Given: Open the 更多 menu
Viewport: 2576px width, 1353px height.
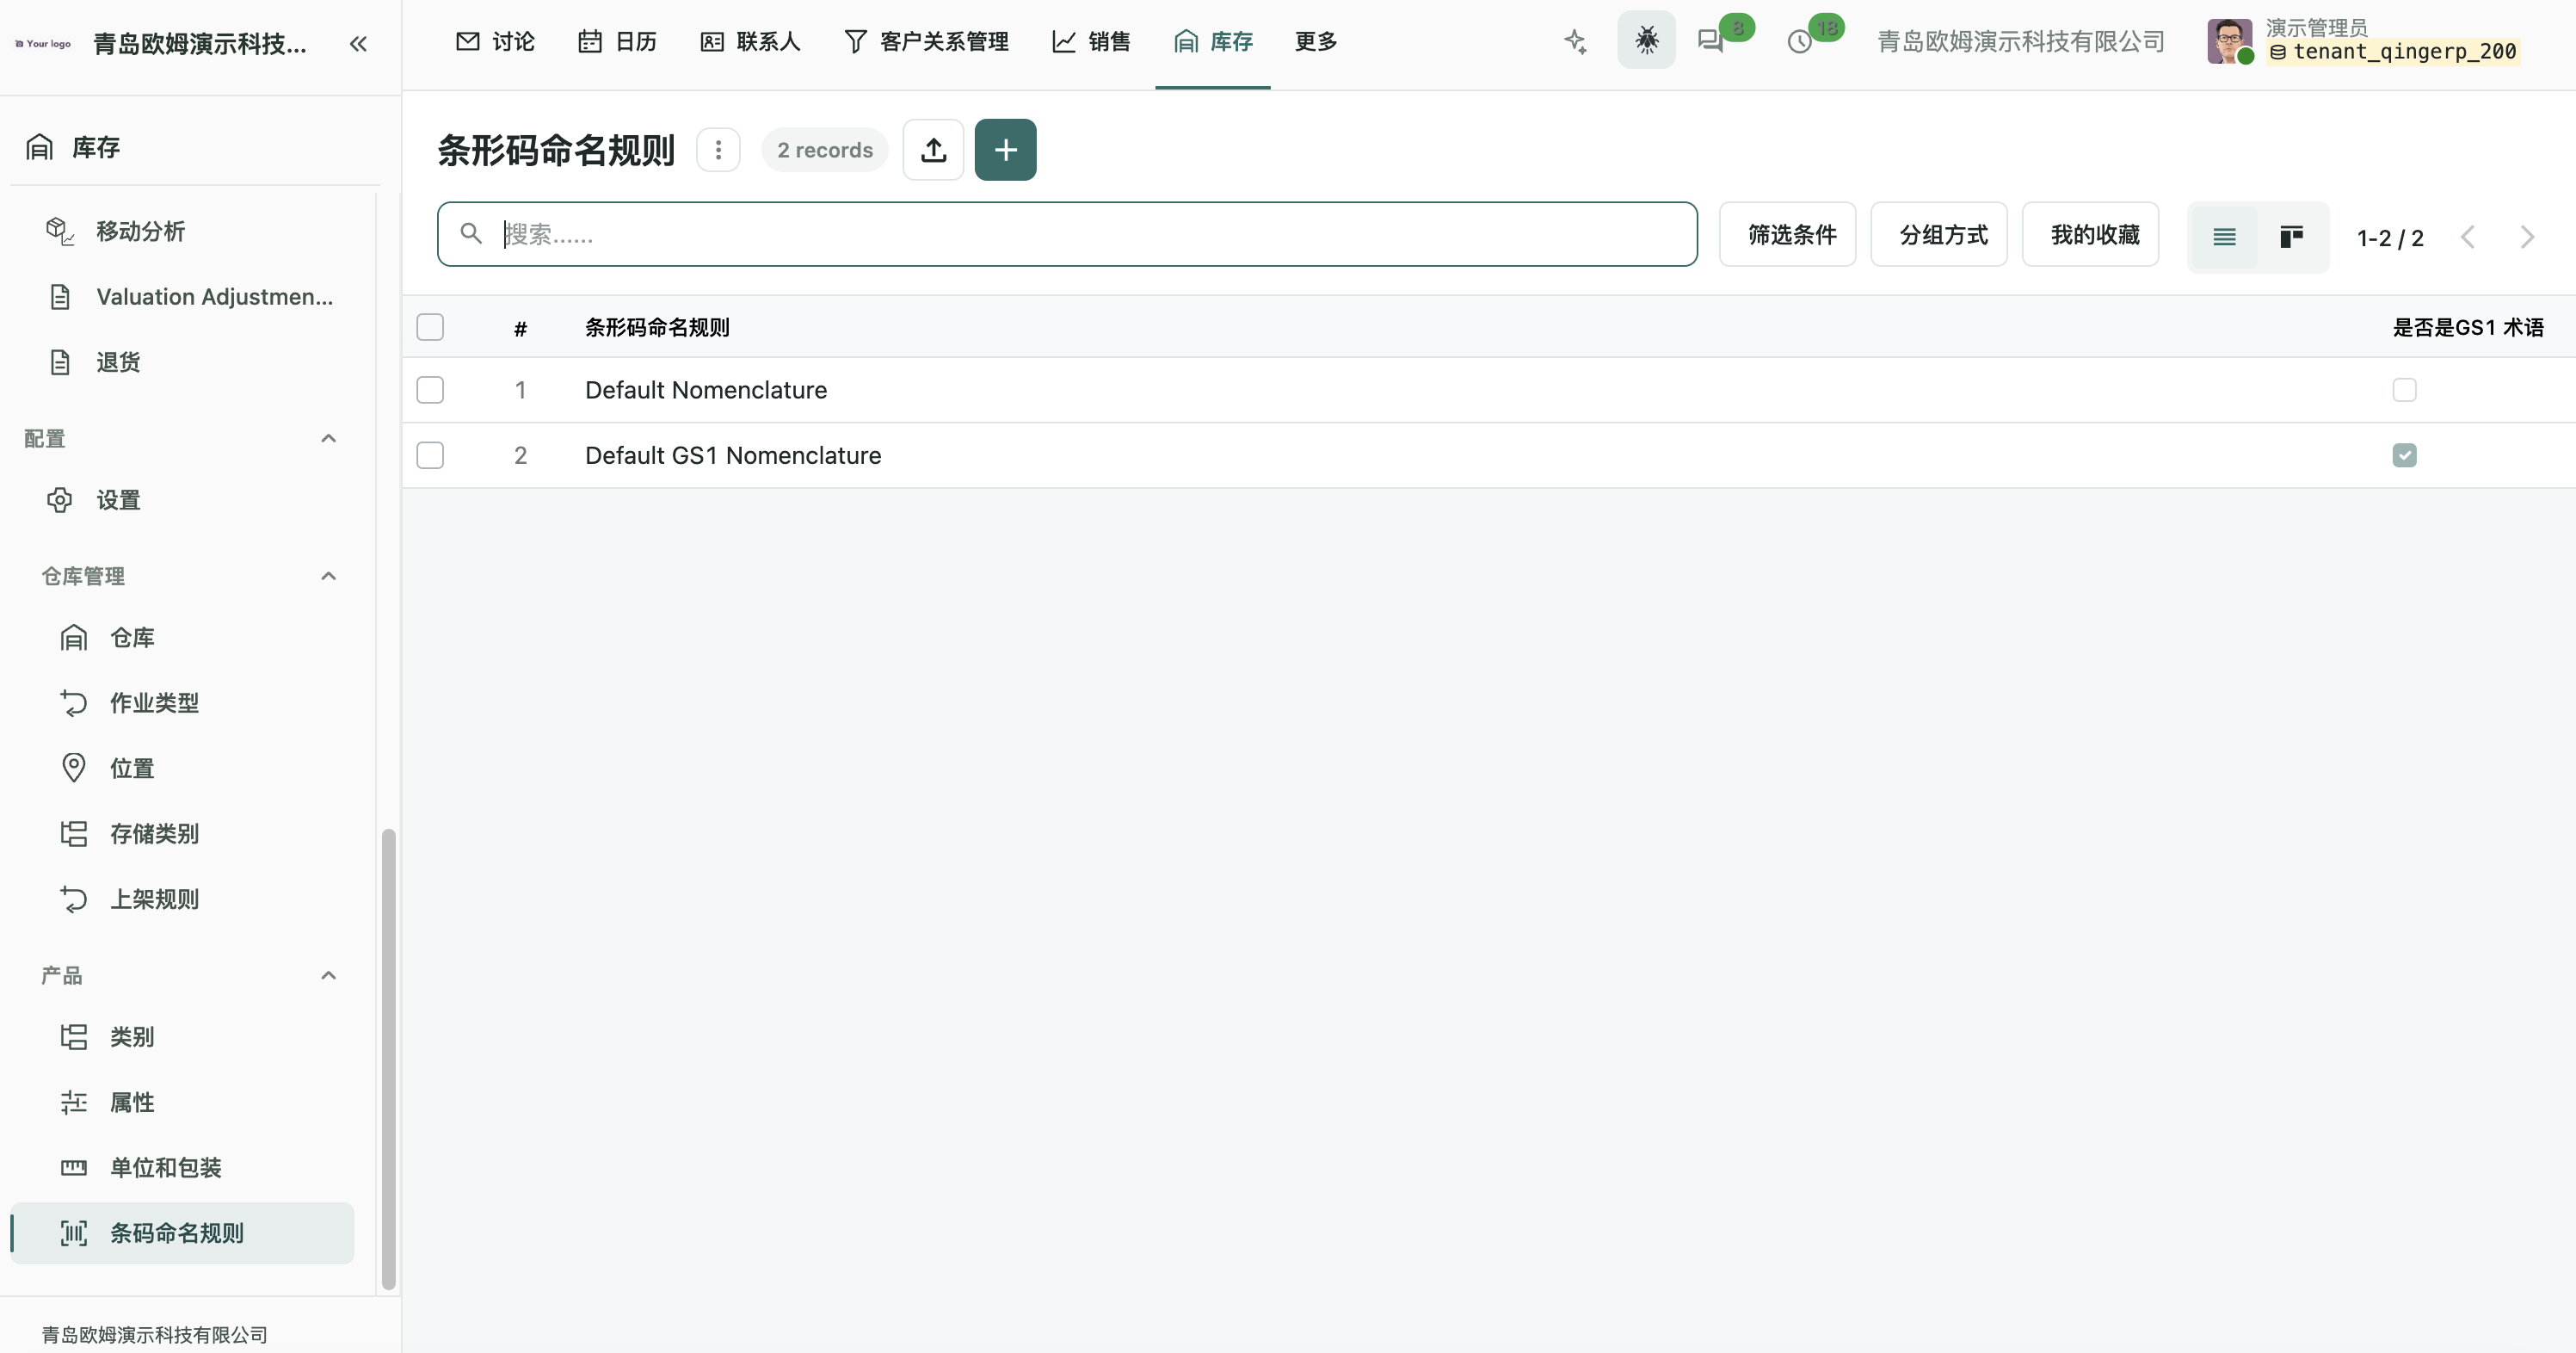Looking at the screenshot, I should tap(1315, 41).
